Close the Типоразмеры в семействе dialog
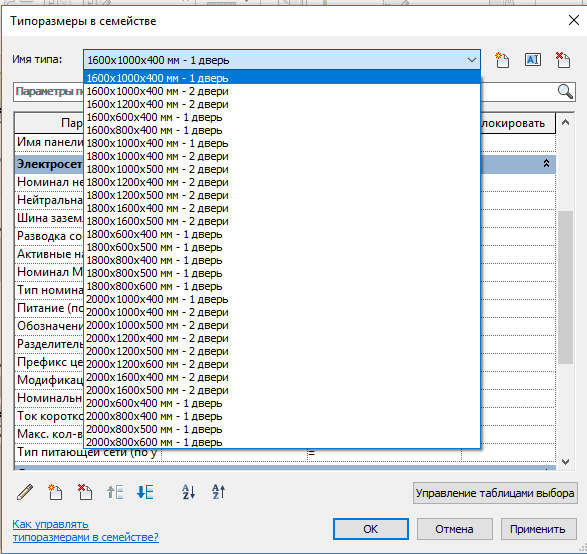 pos(574,20)
